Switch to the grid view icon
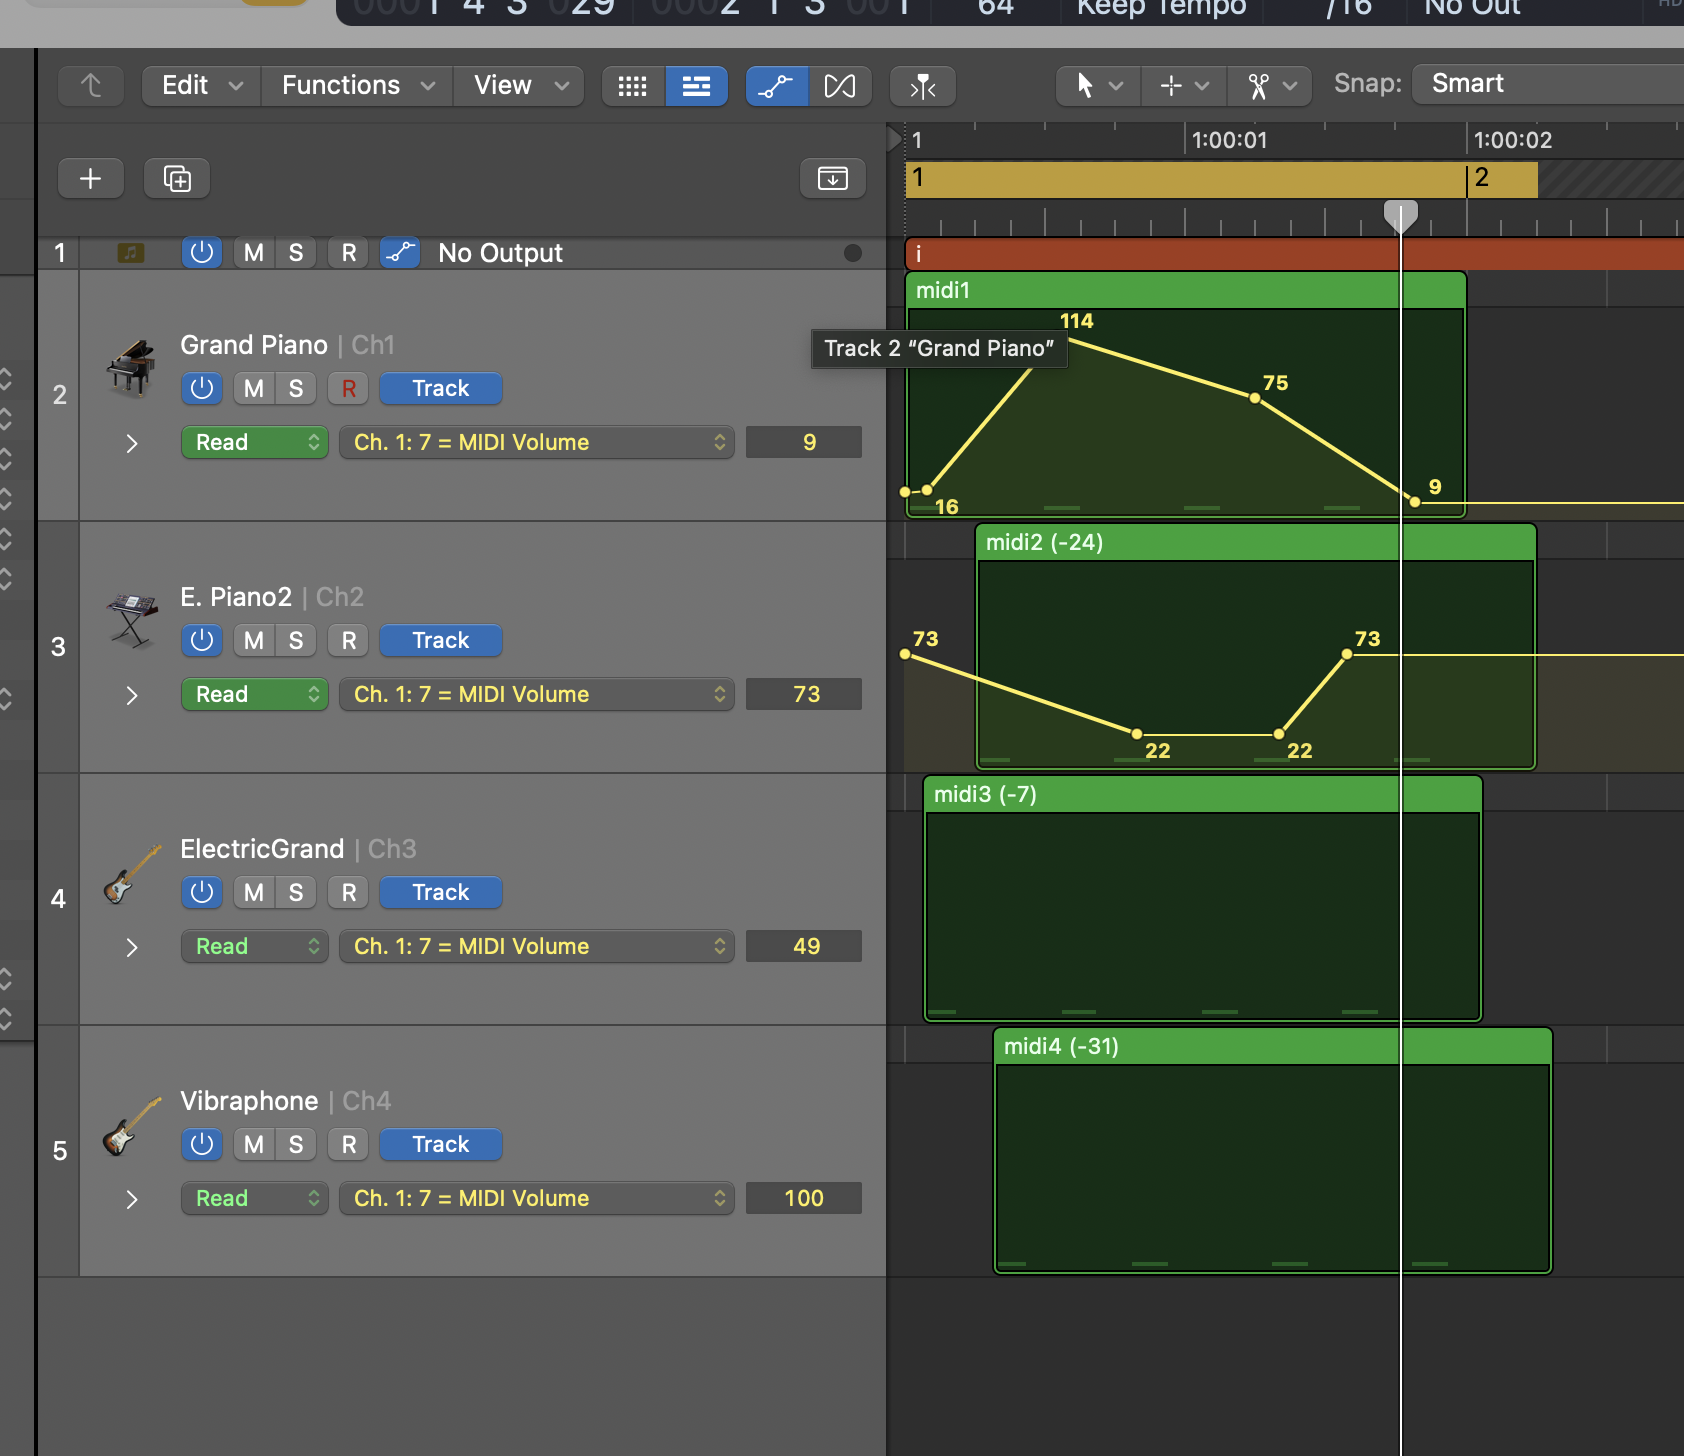The height and width of the screenshot is (1456, 1684). [633, 86]
